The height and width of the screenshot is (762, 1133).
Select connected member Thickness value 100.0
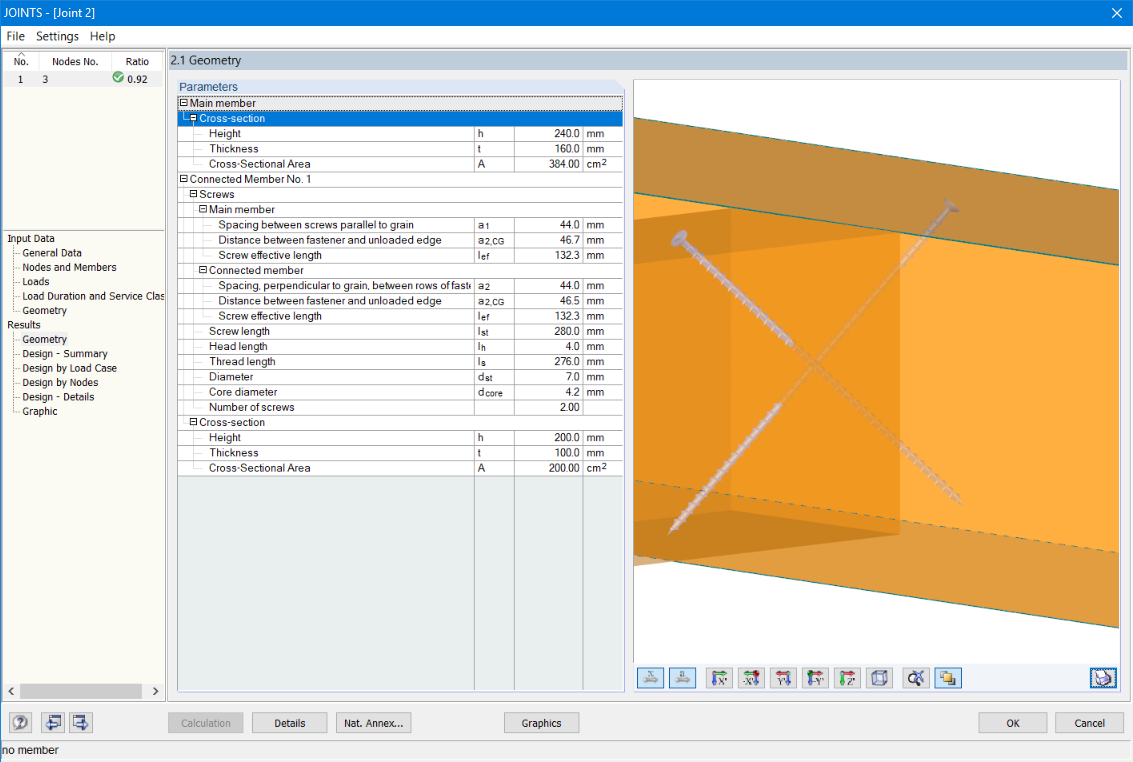pyautogui.click(x=548, y=452)
